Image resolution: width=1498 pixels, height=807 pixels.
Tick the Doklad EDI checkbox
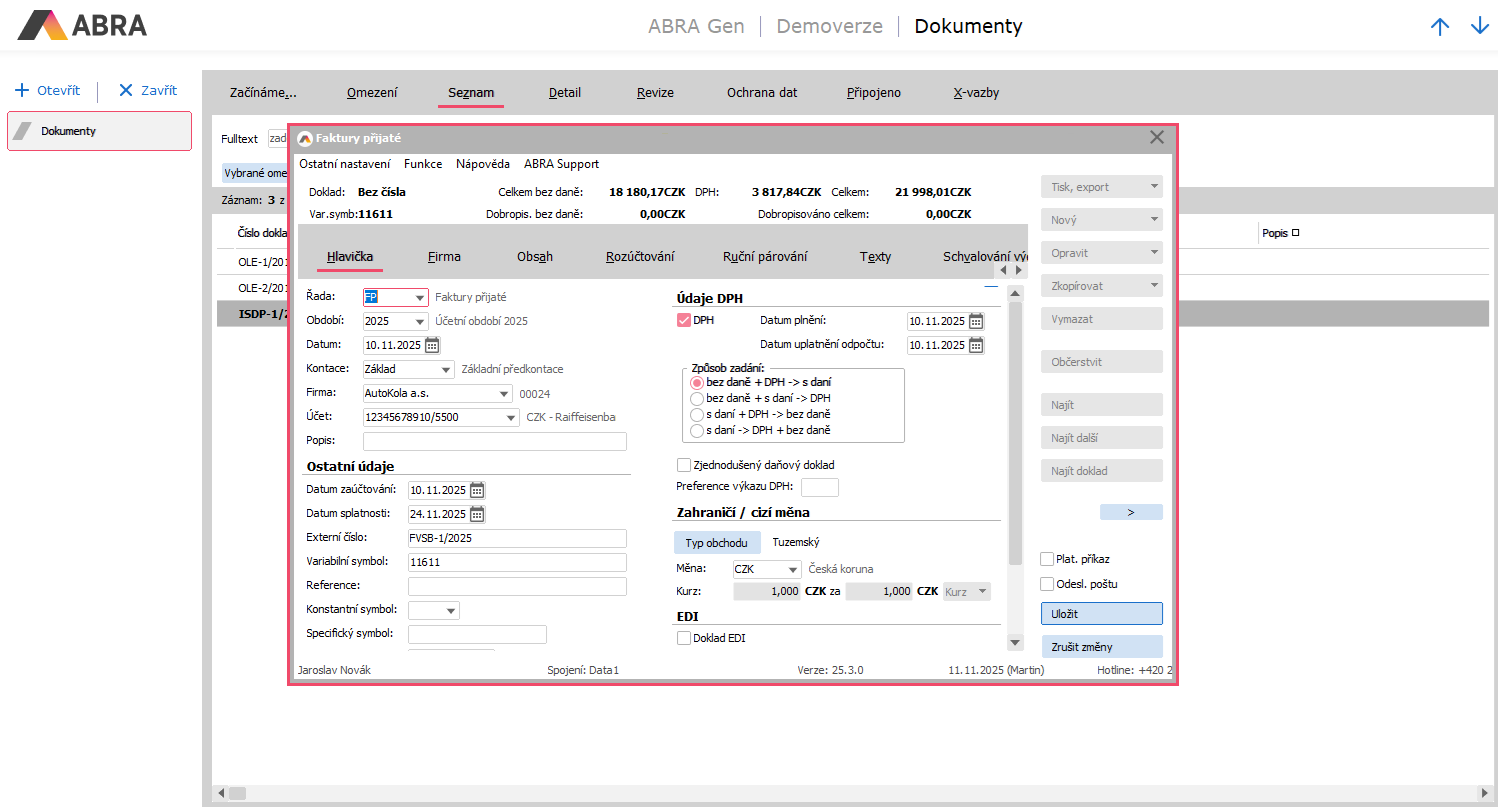[x=684, y=638]
